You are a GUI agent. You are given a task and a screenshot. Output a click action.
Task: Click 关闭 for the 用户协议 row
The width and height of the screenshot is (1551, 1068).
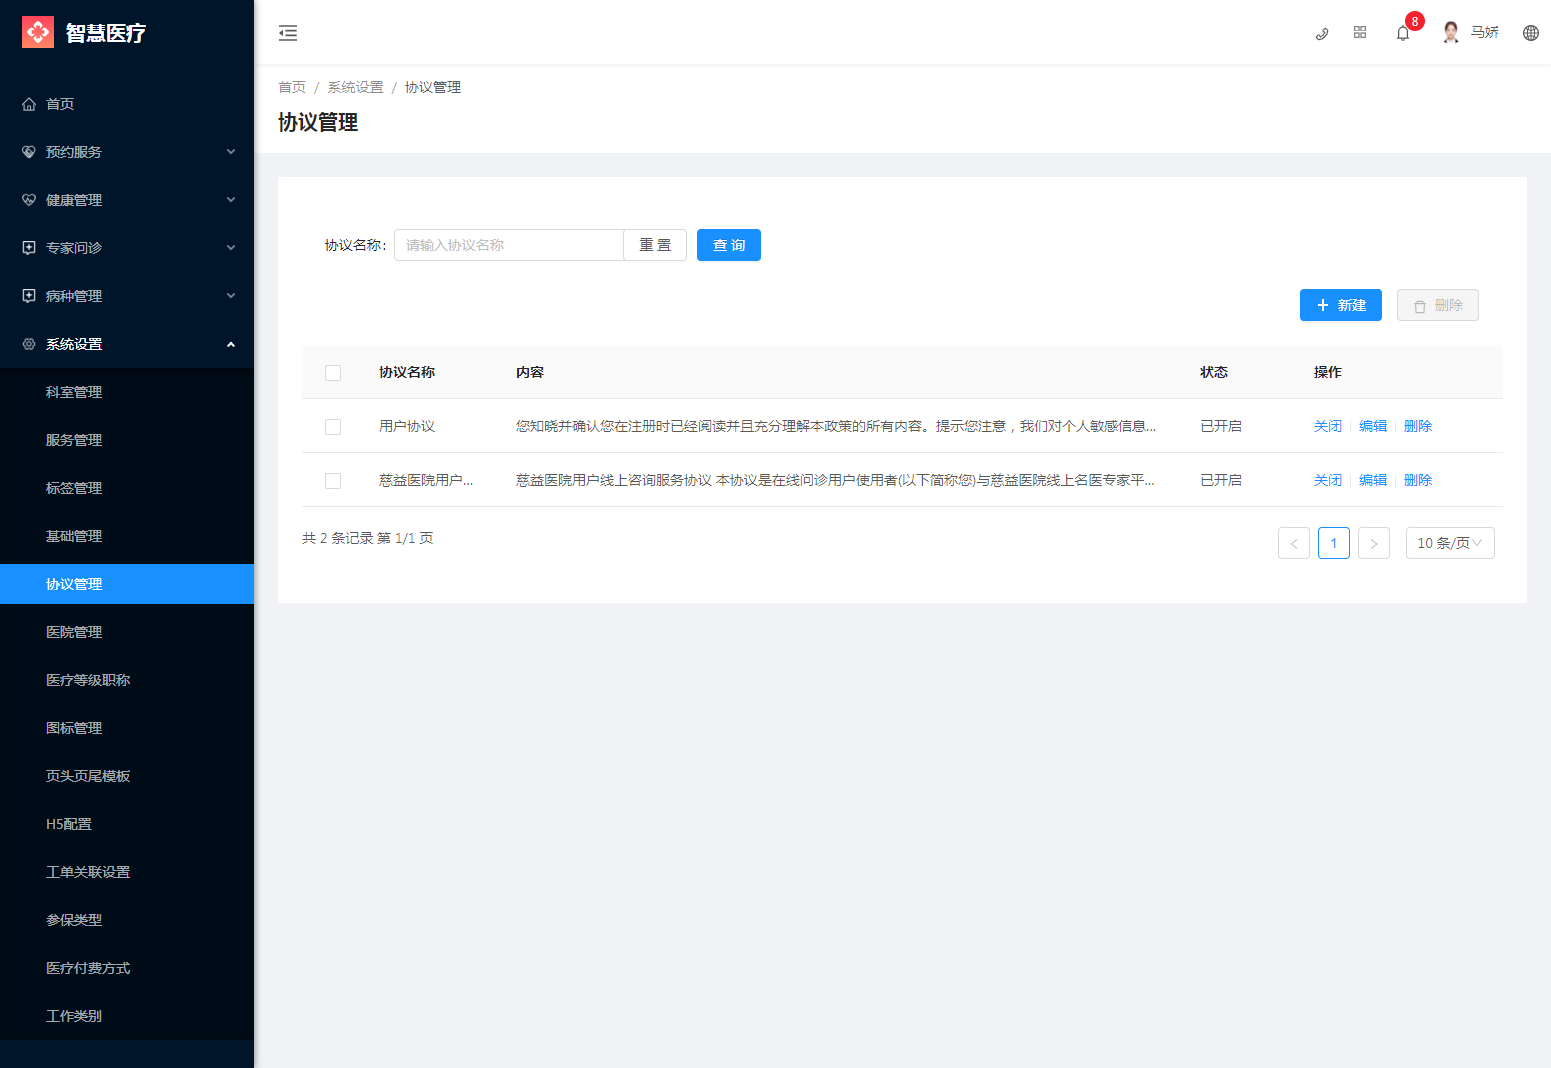pyautogui.click(x=1328, y=426)
